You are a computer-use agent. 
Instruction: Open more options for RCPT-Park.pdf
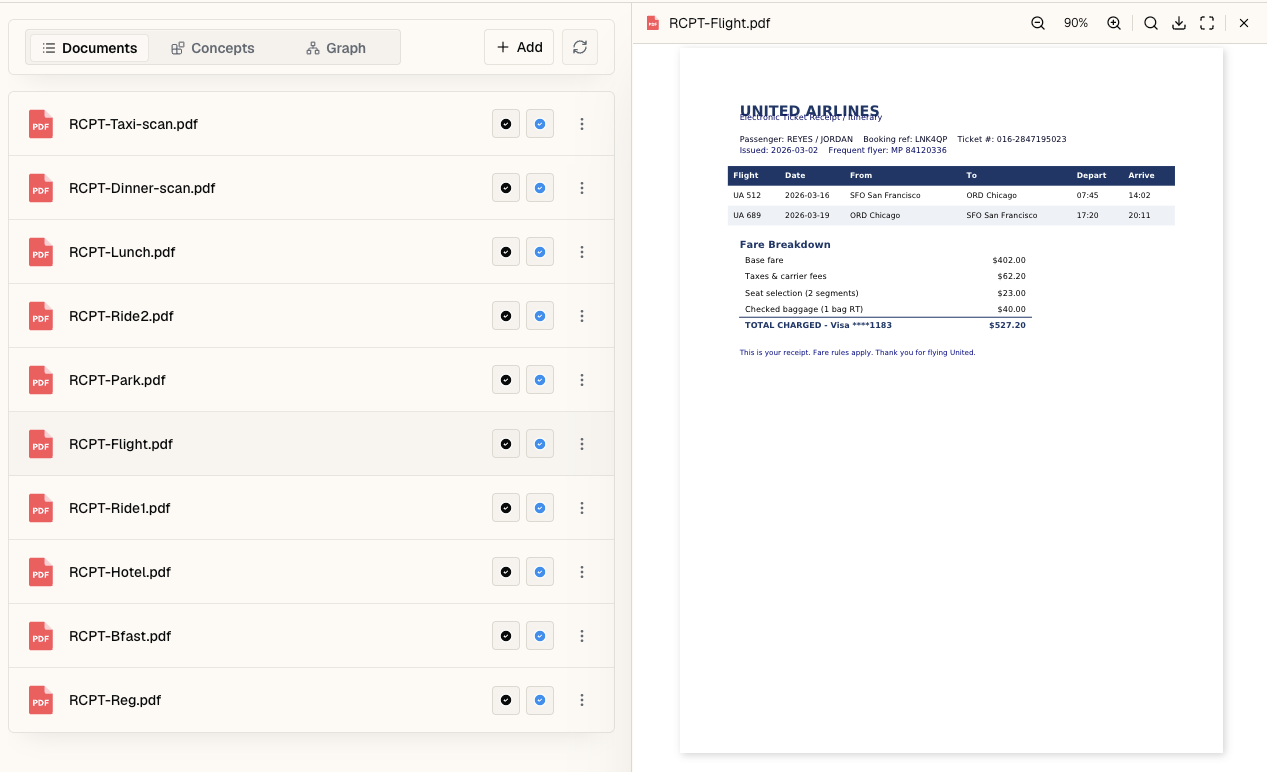[582, 380]
